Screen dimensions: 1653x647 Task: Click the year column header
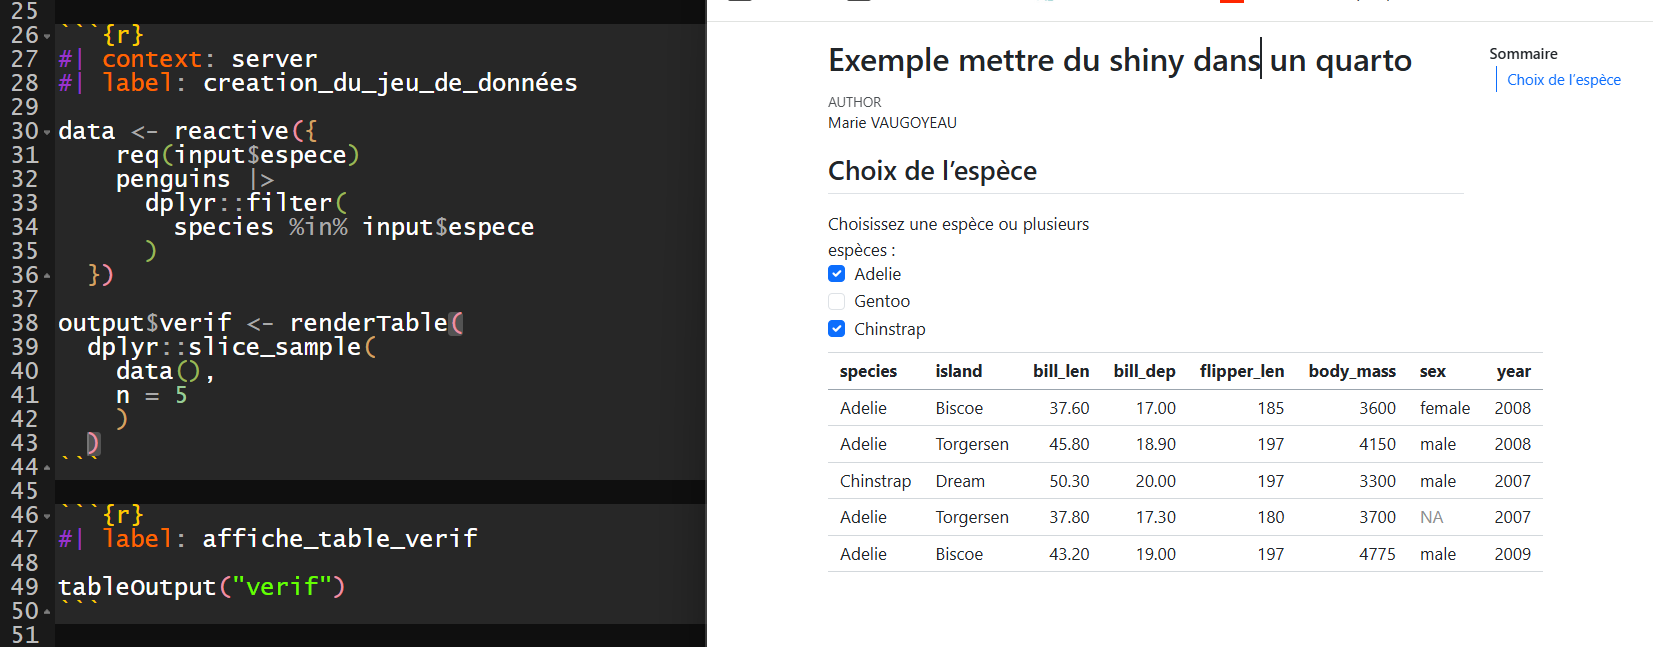point(1513,371)
